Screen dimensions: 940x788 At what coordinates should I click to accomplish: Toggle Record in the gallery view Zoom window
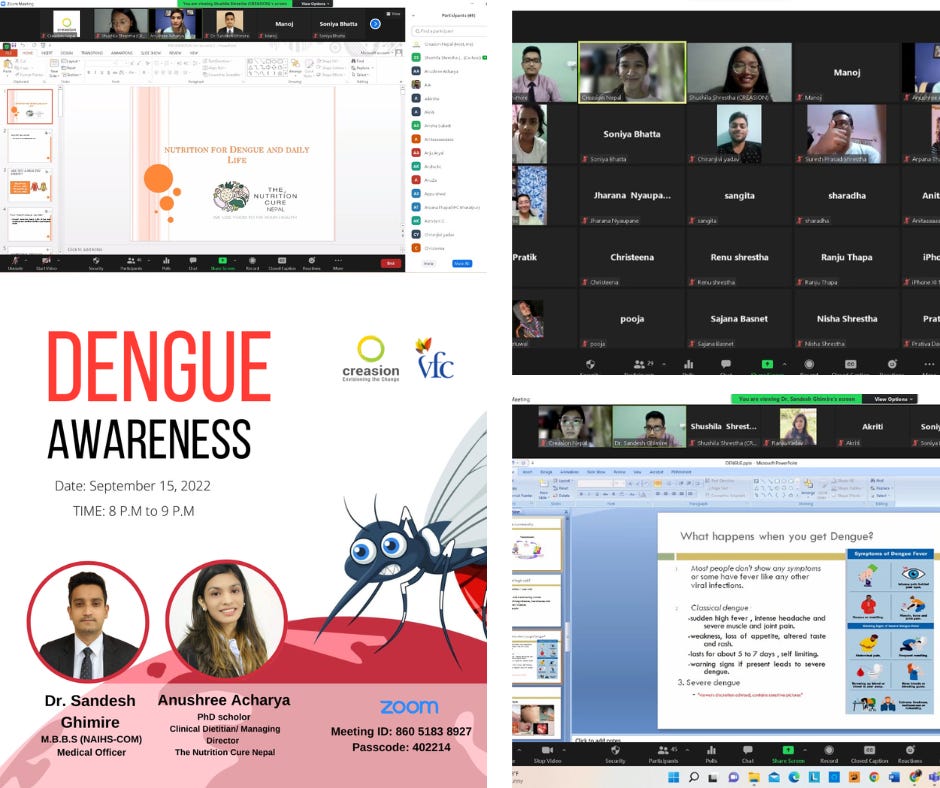[x=809, y=365]
